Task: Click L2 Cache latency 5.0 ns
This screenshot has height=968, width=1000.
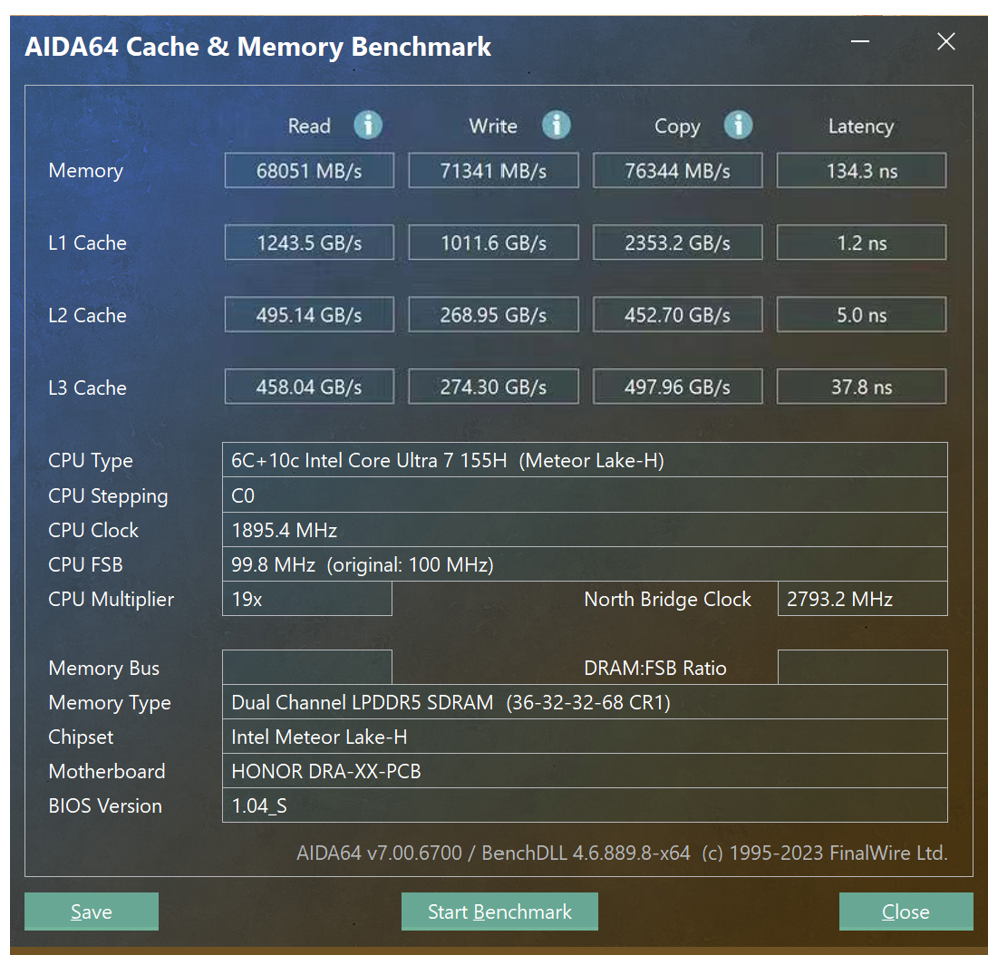Action: 862,314
